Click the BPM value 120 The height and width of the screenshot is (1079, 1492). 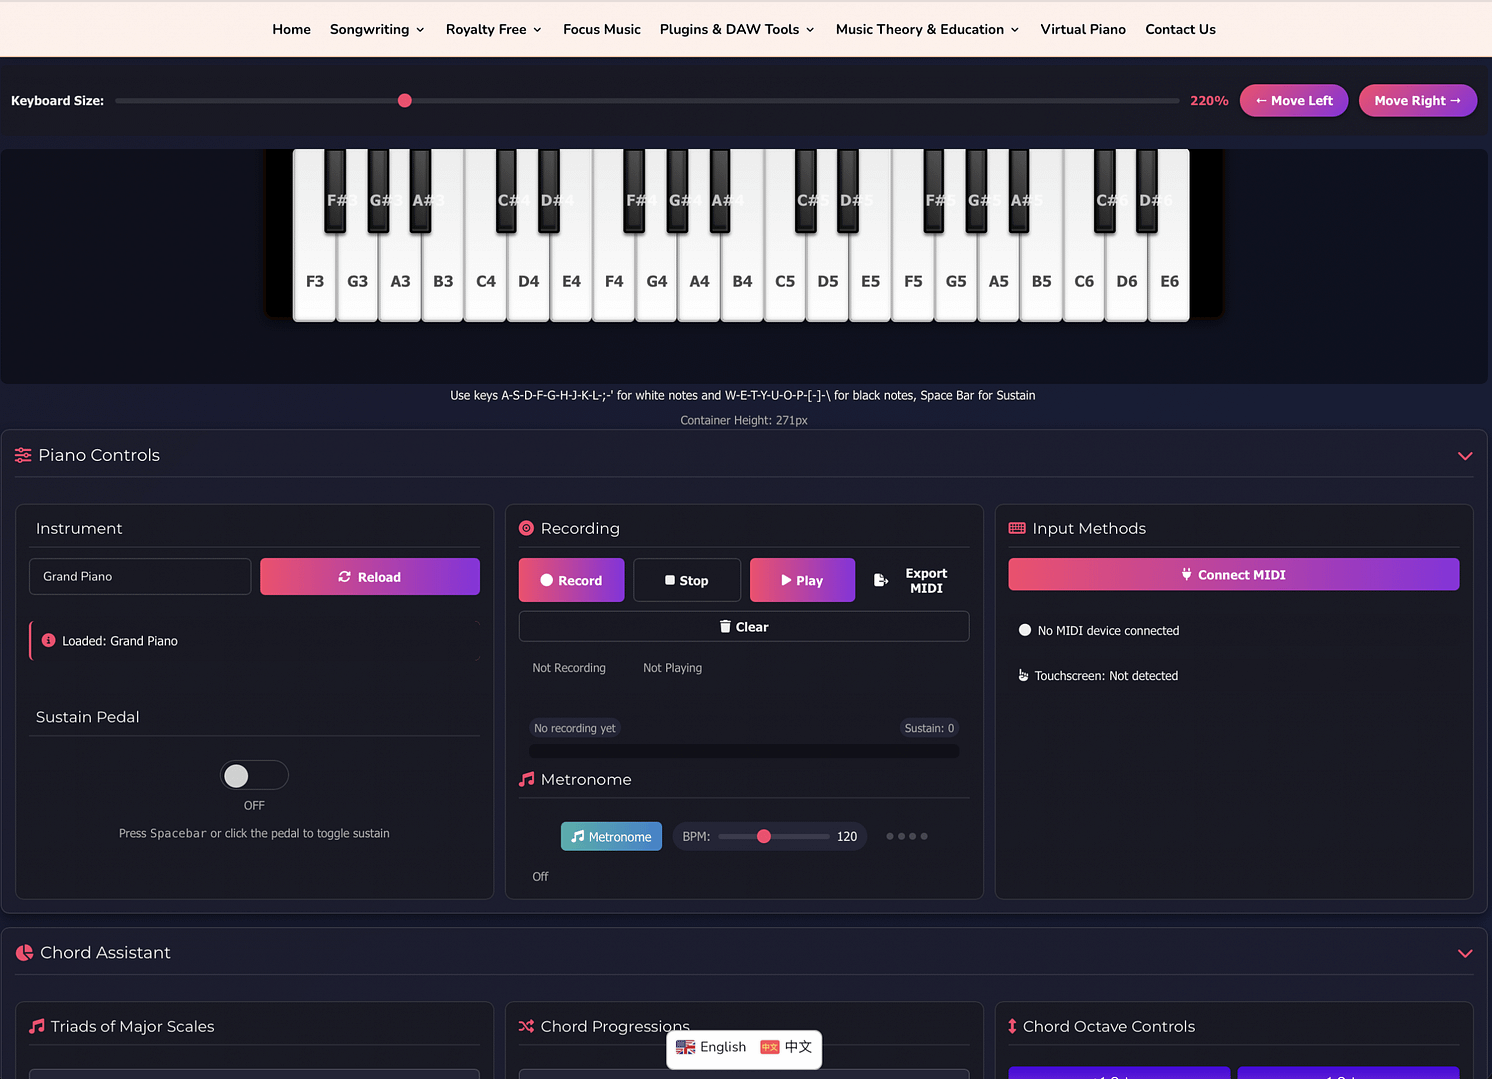(x=847, y=836)
